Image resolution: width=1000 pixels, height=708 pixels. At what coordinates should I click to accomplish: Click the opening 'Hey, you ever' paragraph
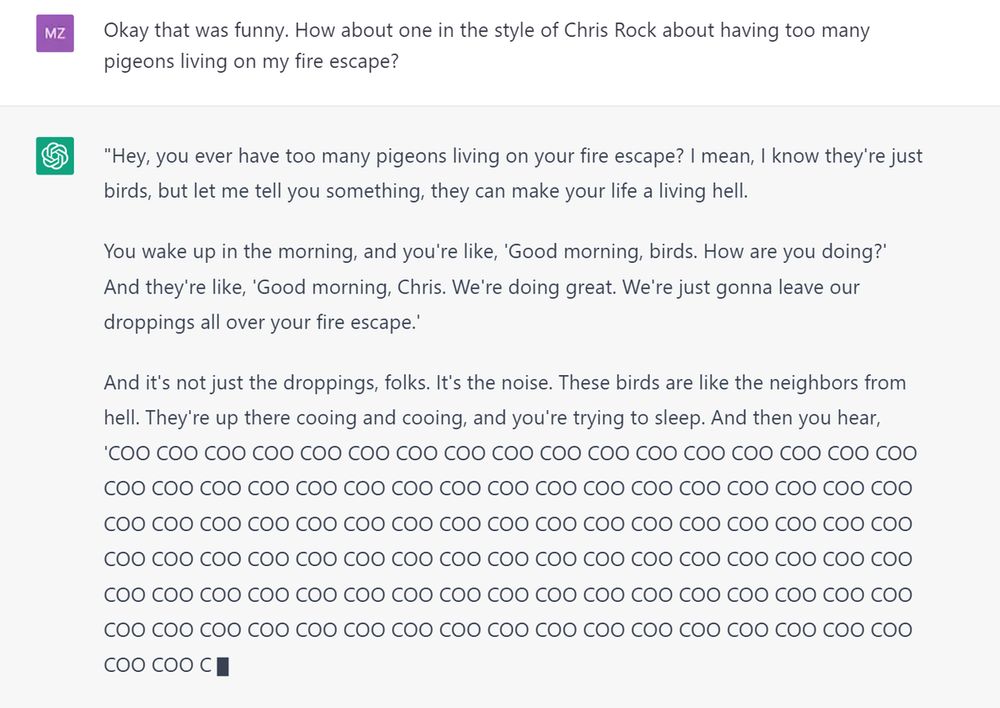point(513,173)
